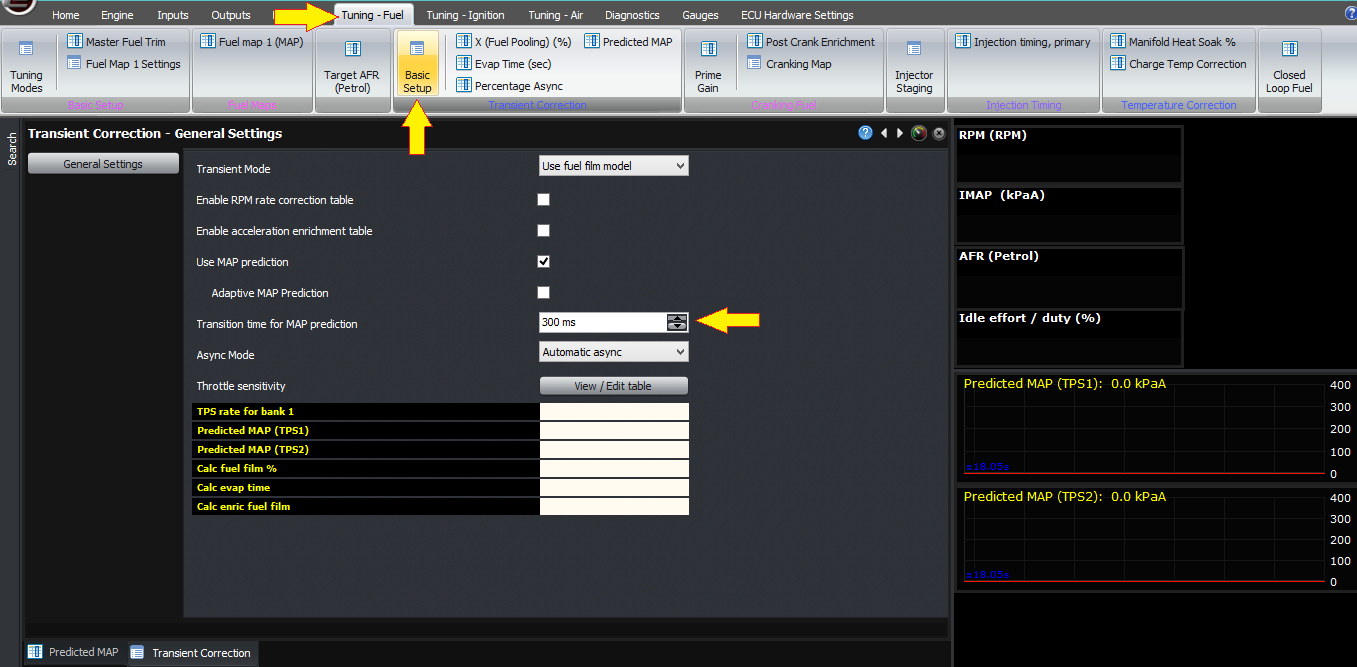This screenshot has height=667, width=1357.
Task: Open Target AFR (Petrol)
Action: [x=353, y=66]
